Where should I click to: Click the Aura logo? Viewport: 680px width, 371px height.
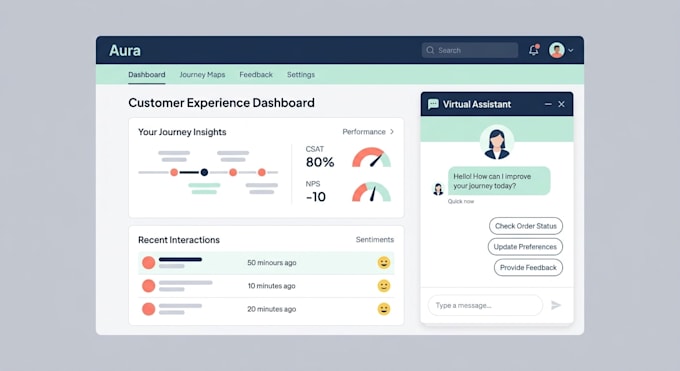[x=125, y=50]
